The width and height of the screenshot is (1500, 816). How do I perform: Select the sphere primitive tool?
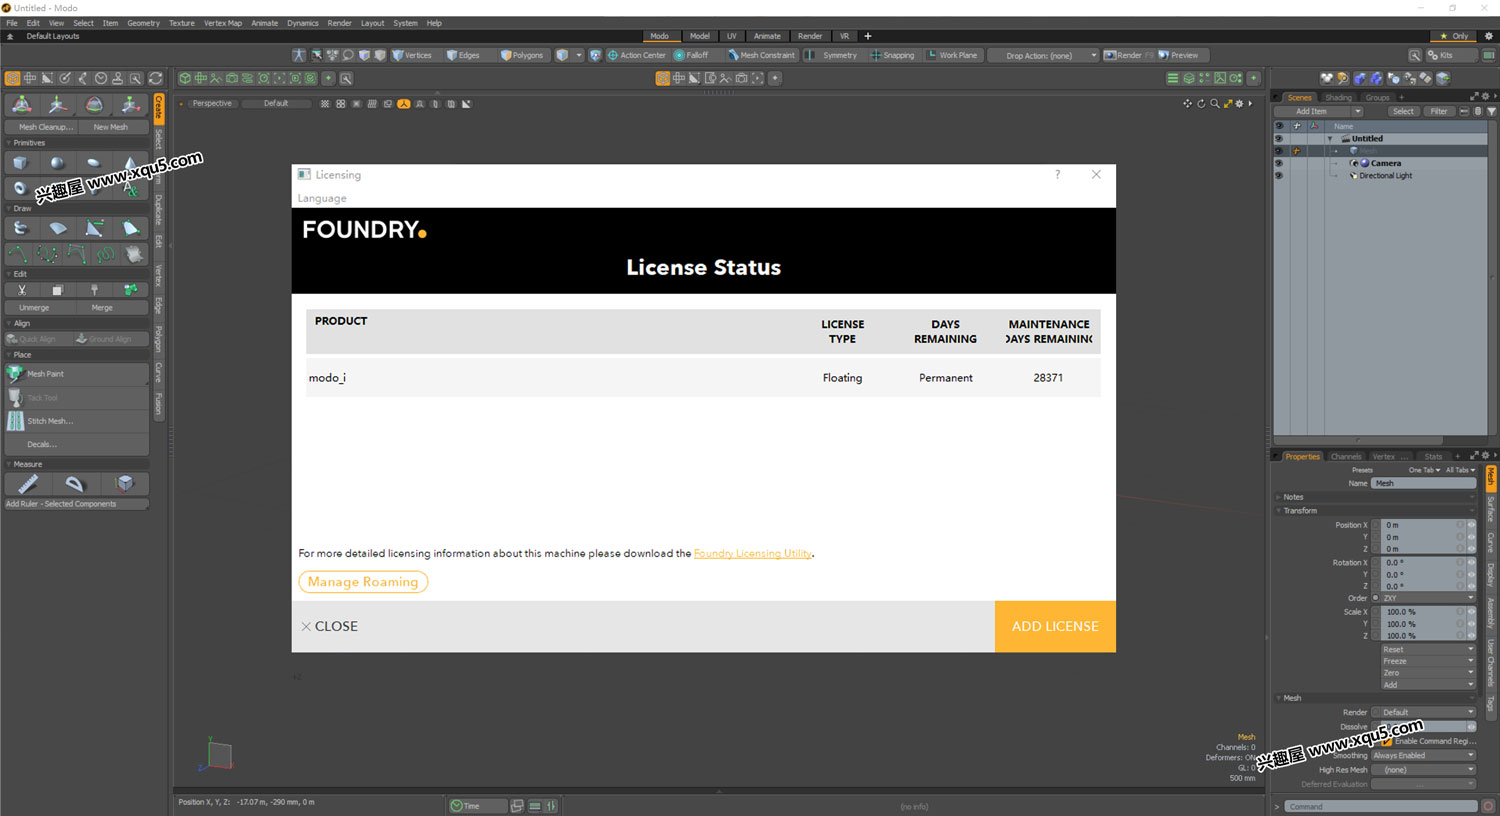(57, 163)
